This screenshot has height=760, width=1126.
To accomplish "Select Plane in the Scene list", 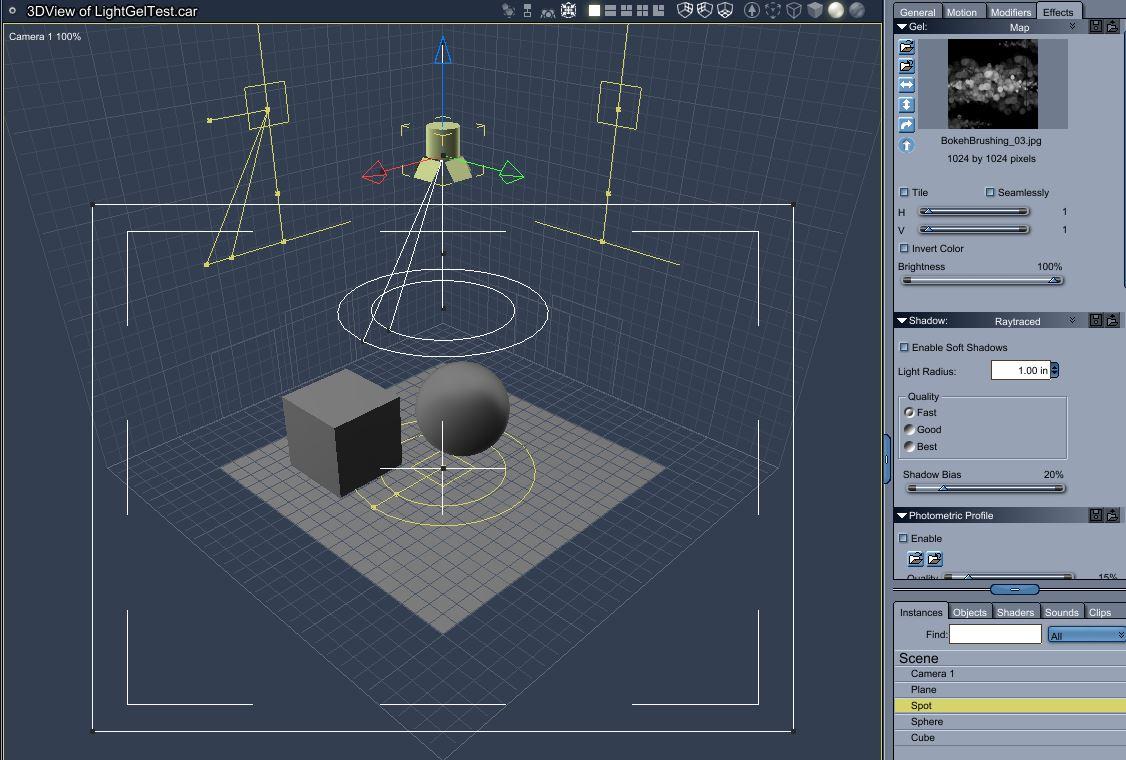I will click(1010, 690).
